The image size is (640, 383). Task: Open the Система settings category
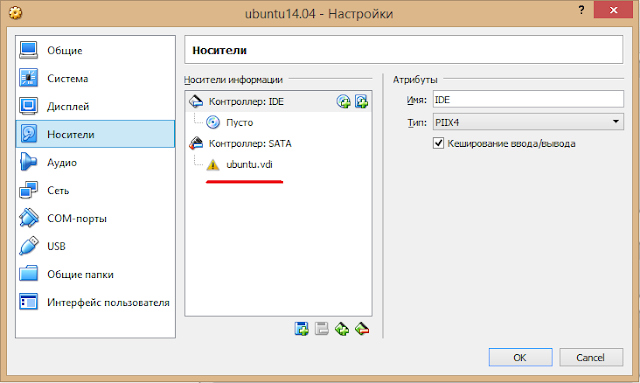[x=95, y=78]
